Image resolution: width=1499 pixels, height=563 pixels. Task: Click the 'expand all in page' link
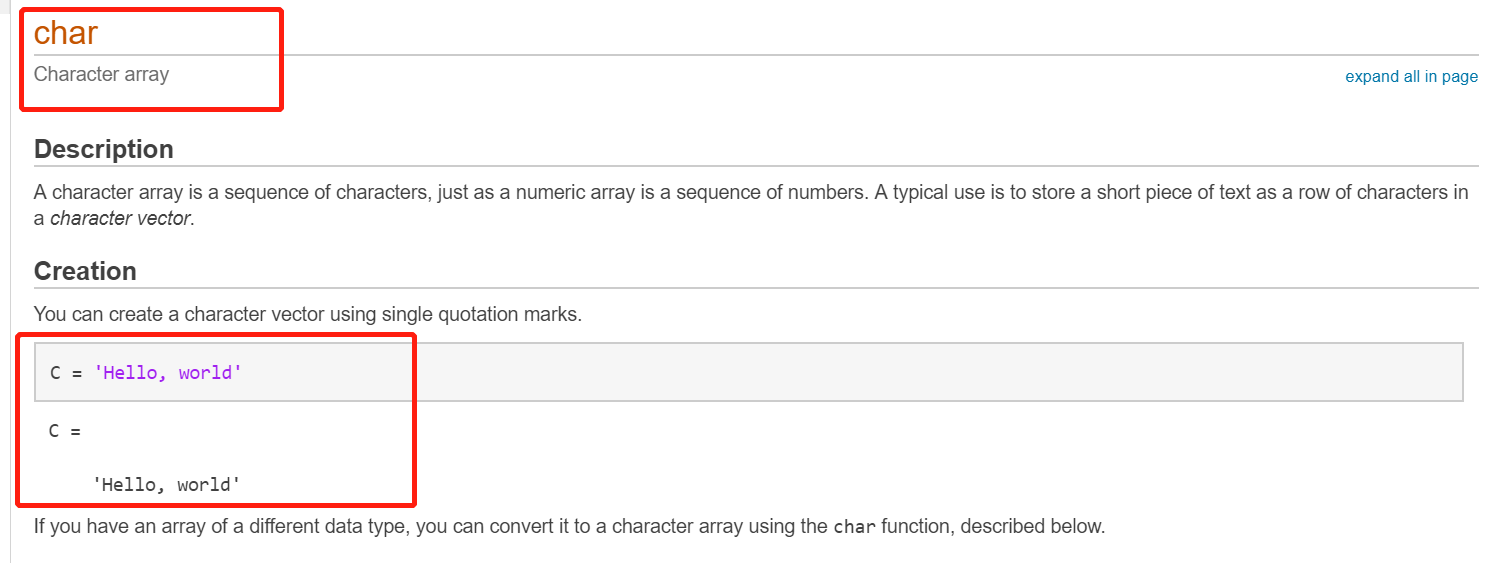tap(1411, 77)
